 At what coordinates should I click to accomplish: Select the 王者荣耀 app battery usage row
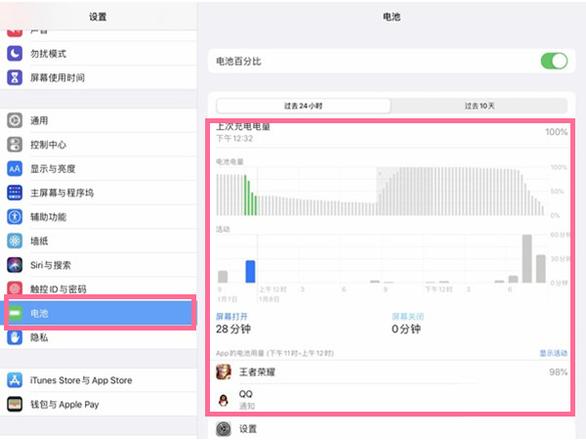pyautogui.click(x=391, y=372)
